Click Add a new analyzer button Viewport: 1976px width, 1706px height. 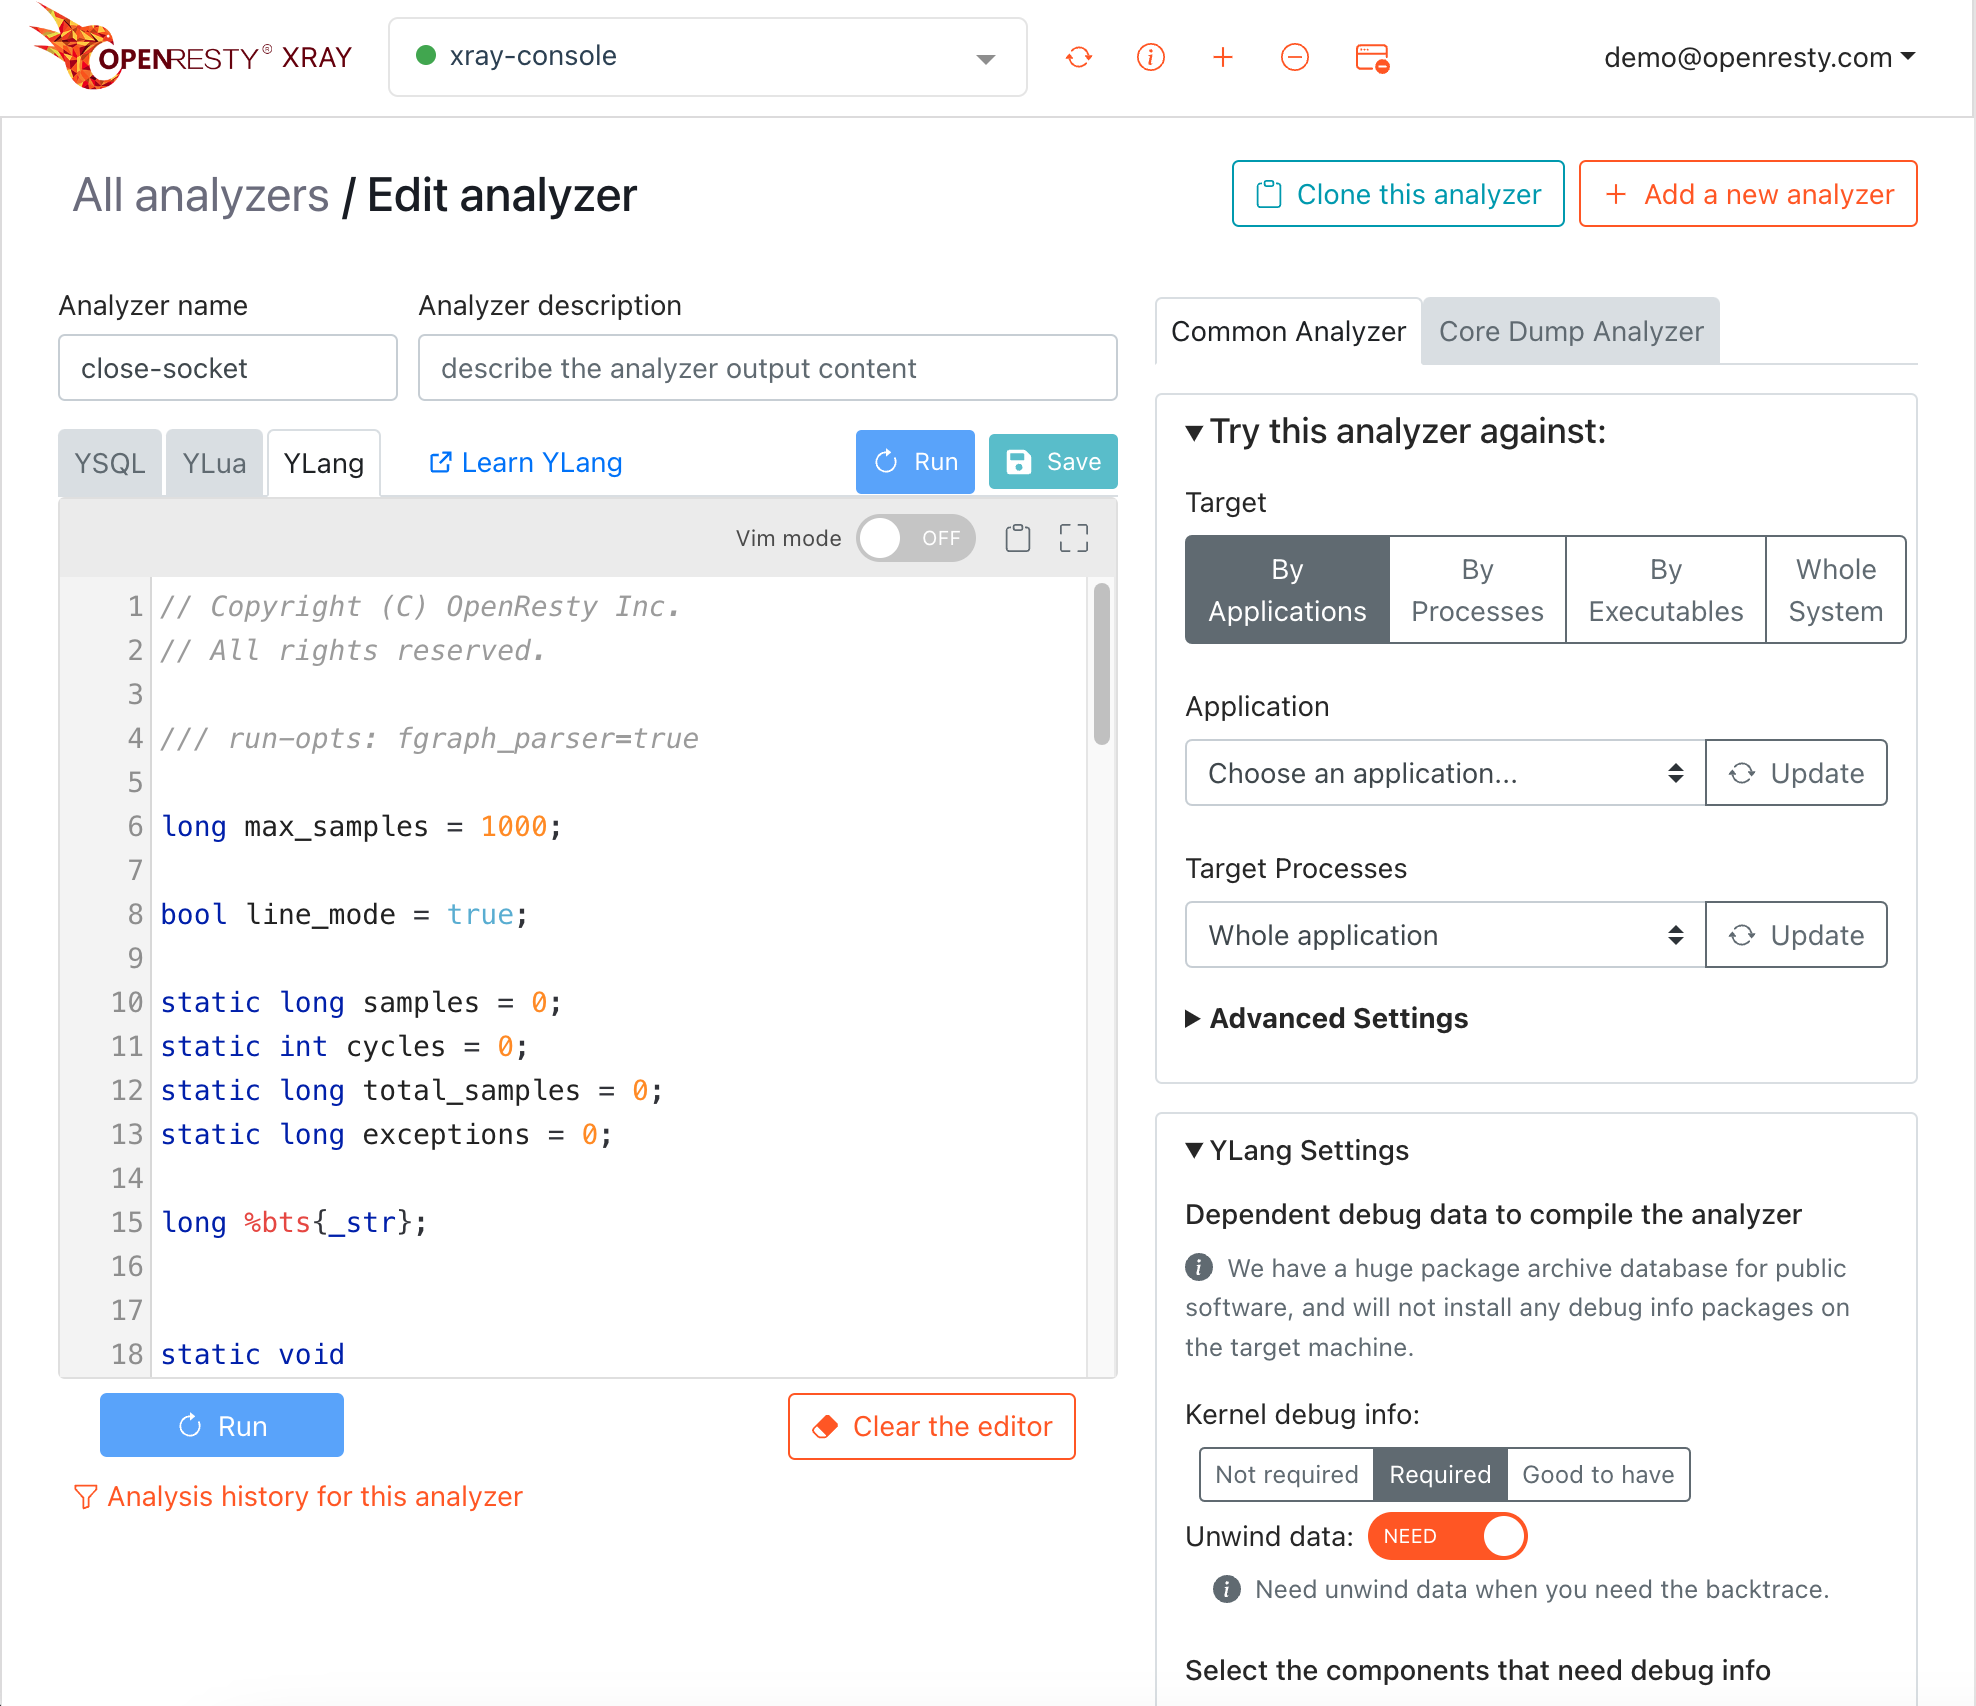(1748, 194)
